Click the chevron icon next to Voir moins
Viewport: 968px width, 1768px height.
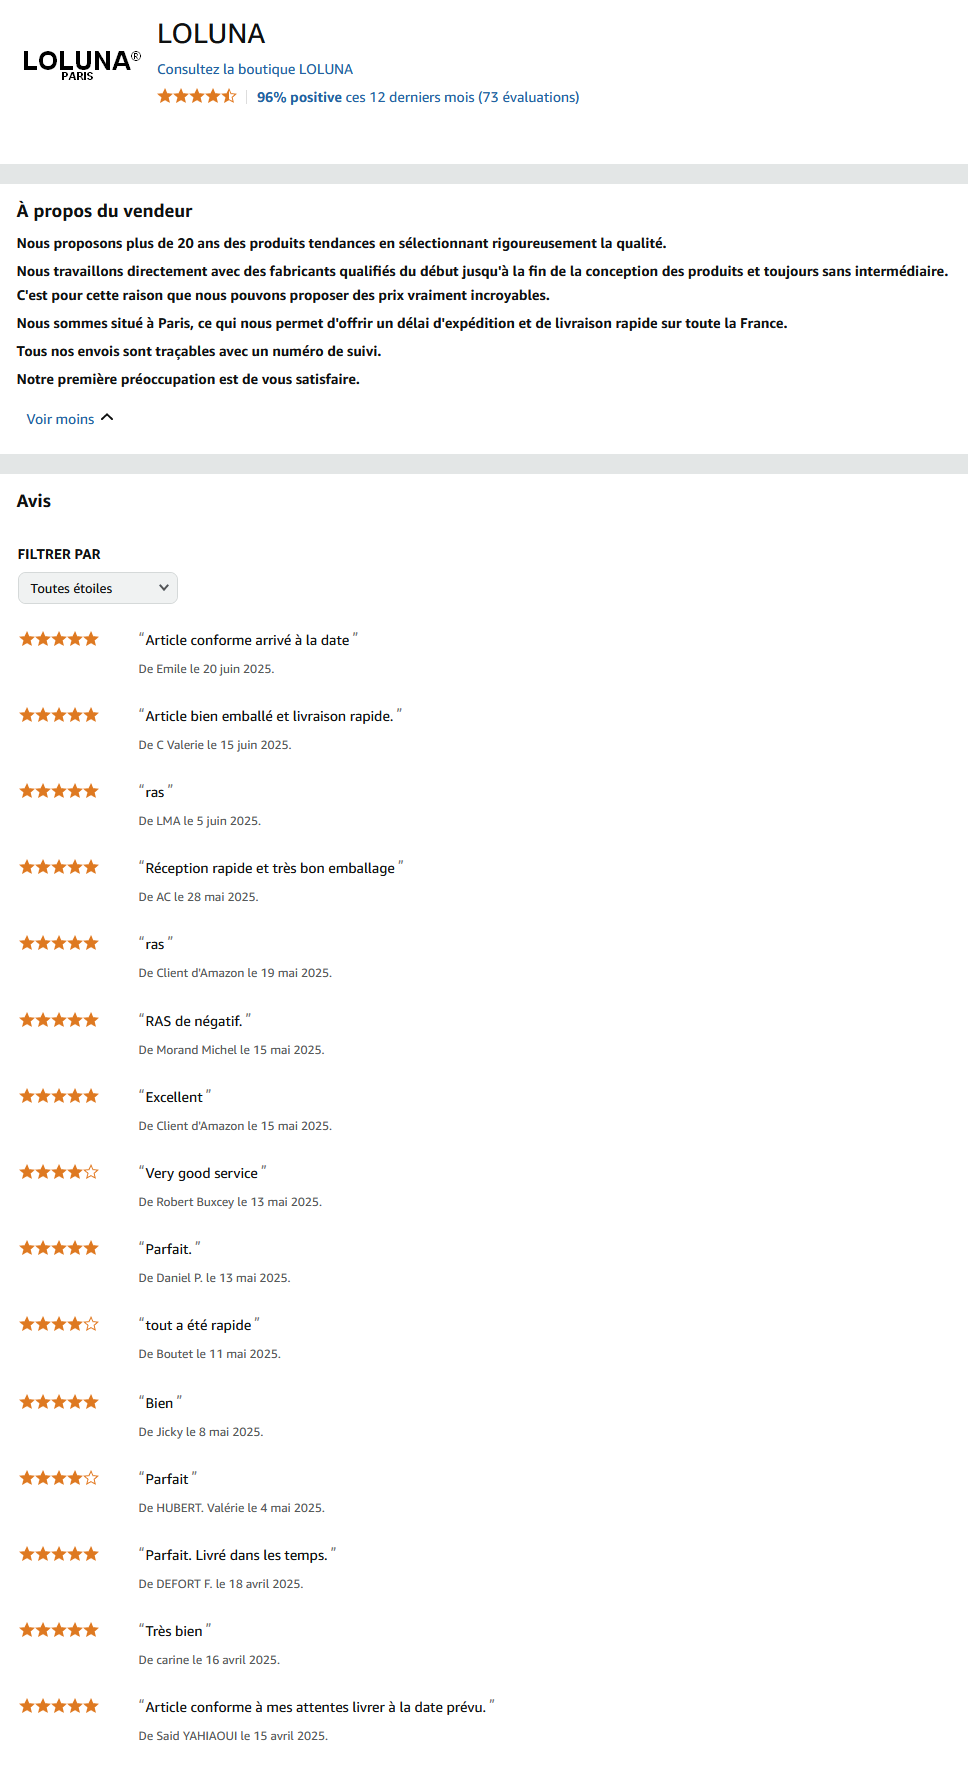point(107,418)
